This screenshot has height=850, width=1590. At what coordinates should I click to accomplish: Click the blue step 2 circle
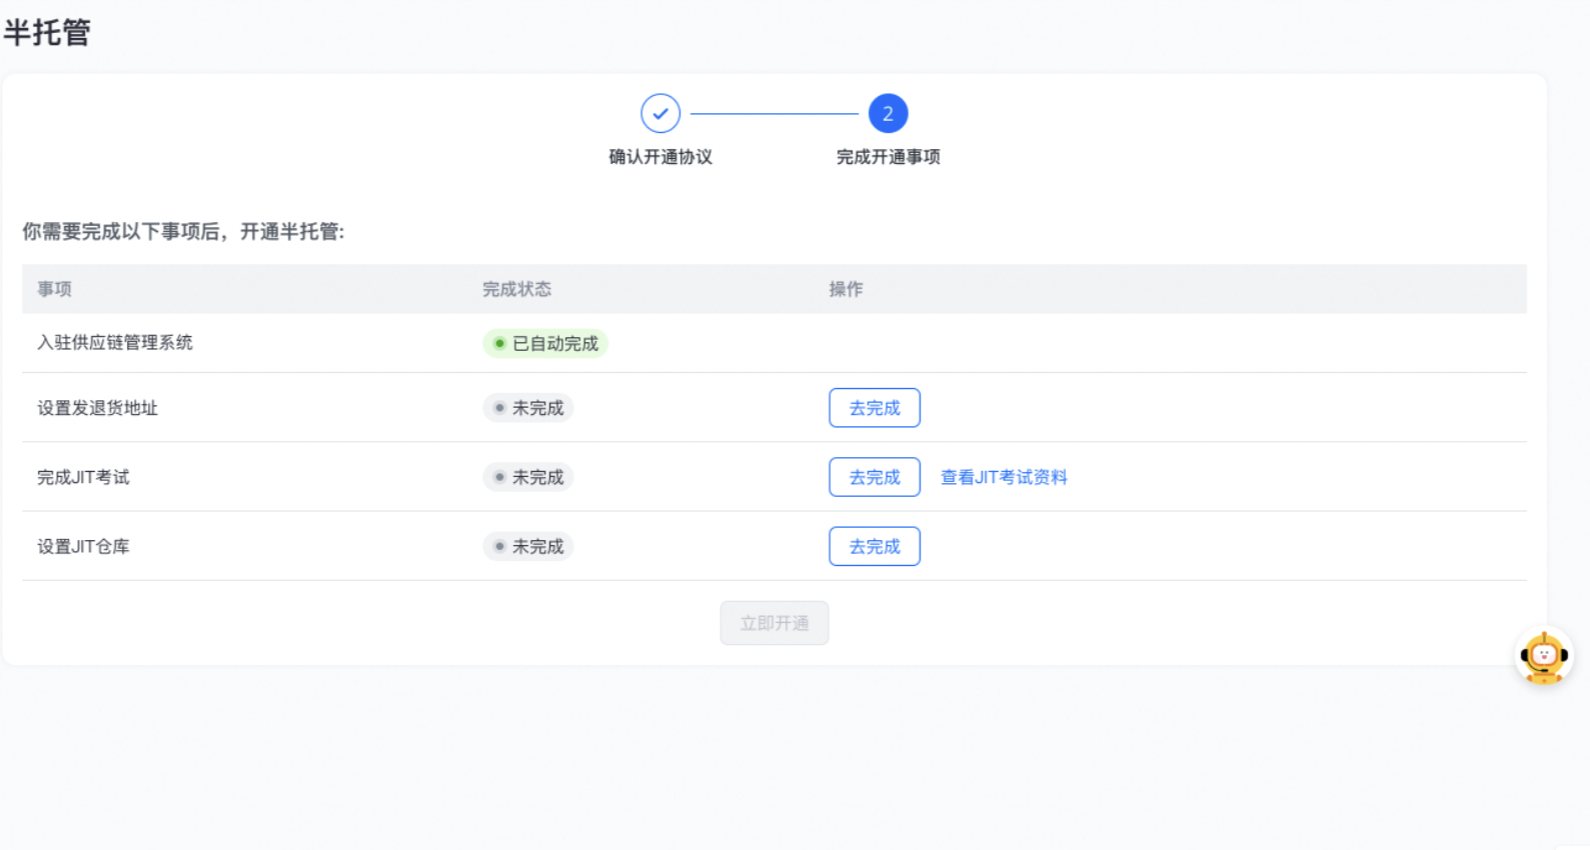pos(887,114)
